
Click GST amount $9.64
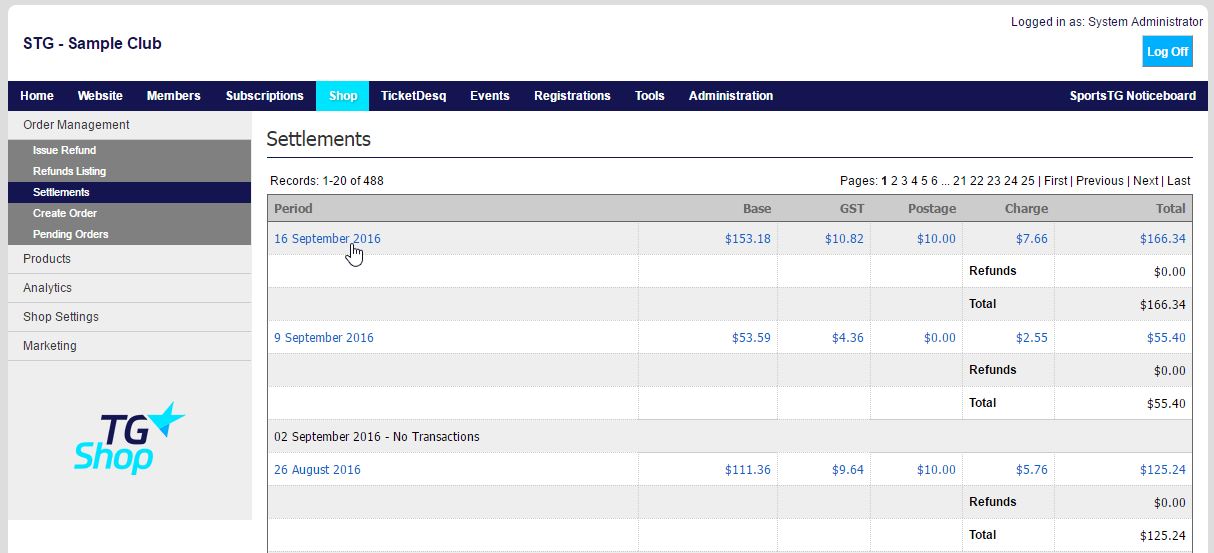pos(848,470)
